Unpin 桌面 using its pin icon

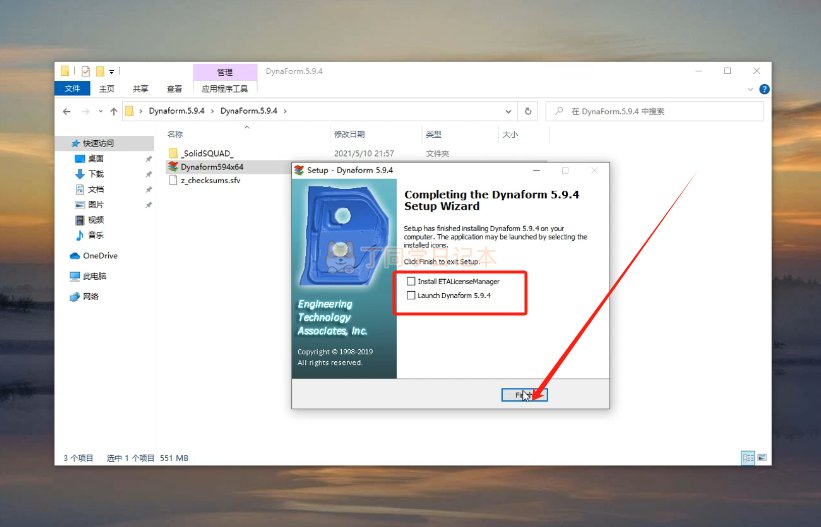point(149,159)
